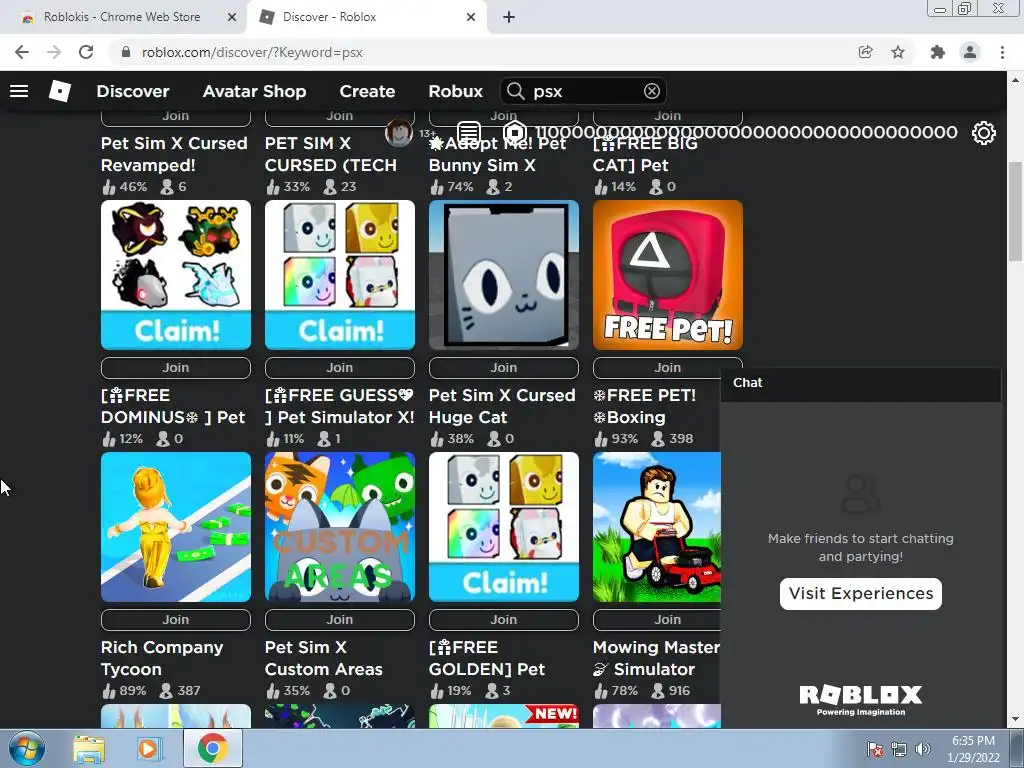
Task: Launch Windows Media Player from taskbar
Action: (148, 748)
